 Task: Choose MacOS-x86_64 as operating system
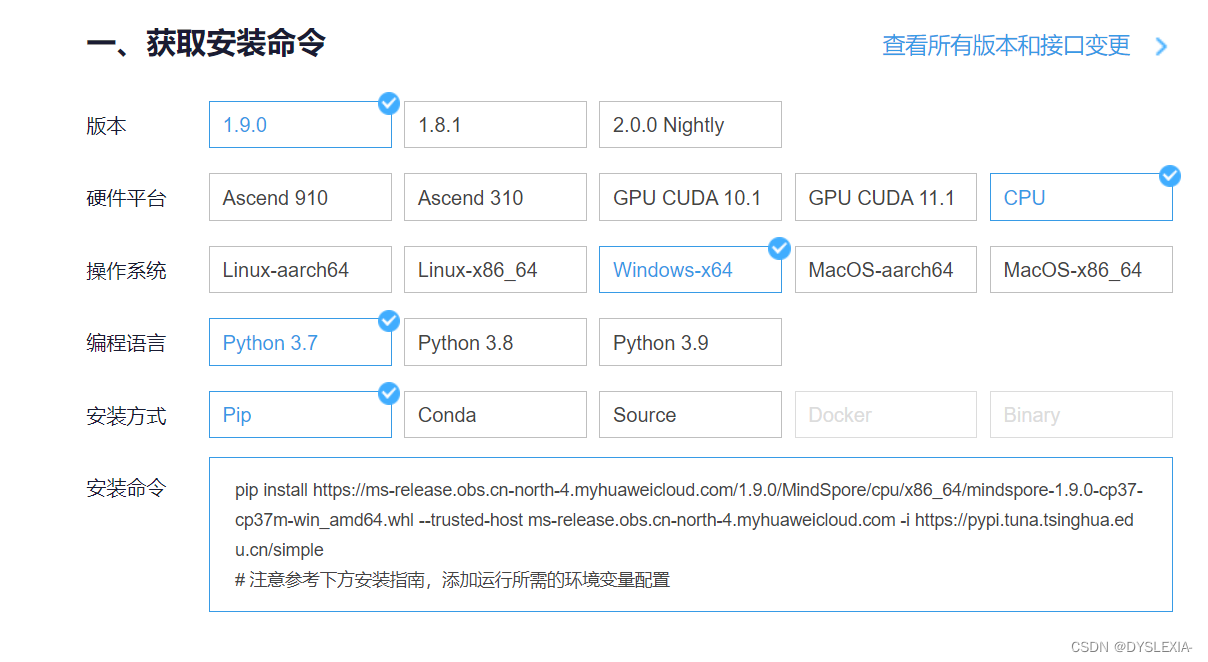tap(1080, 269)
